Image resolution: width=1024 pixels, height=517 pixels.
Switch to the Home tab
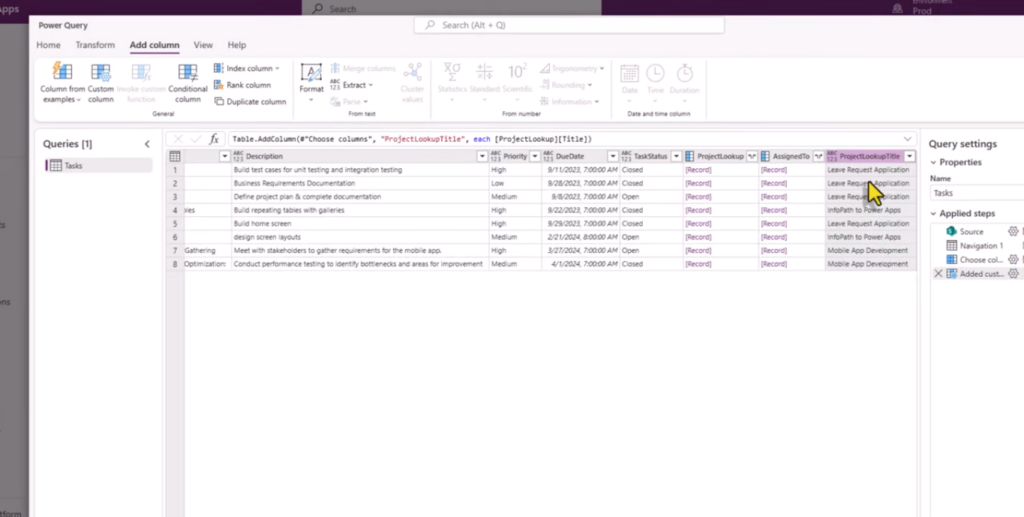(48, 45)
